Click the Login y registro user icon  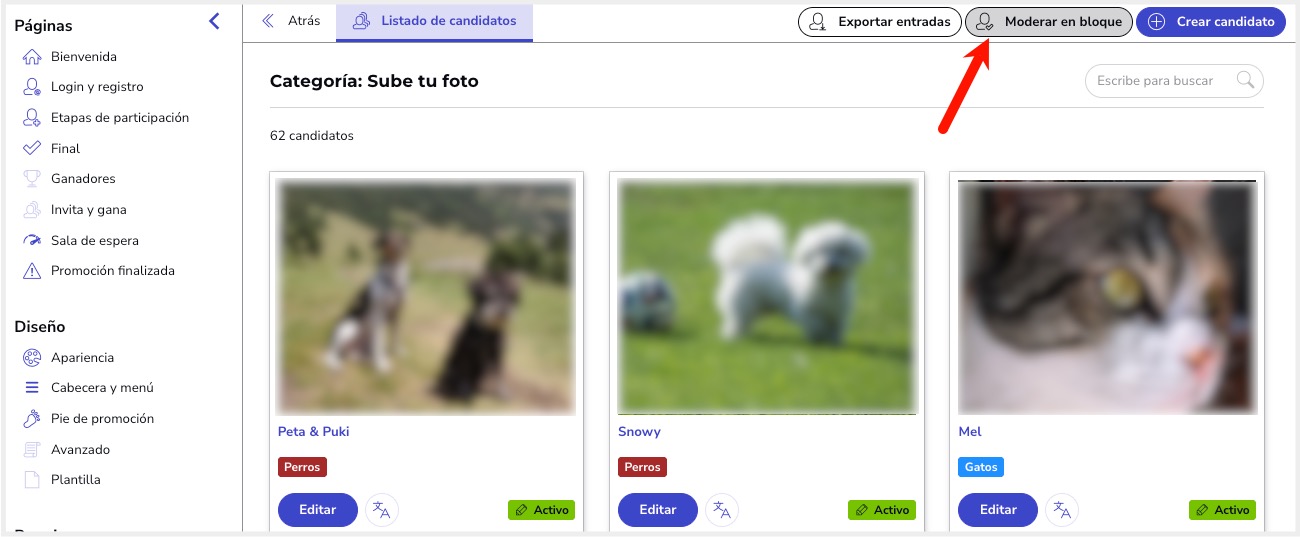32,87
